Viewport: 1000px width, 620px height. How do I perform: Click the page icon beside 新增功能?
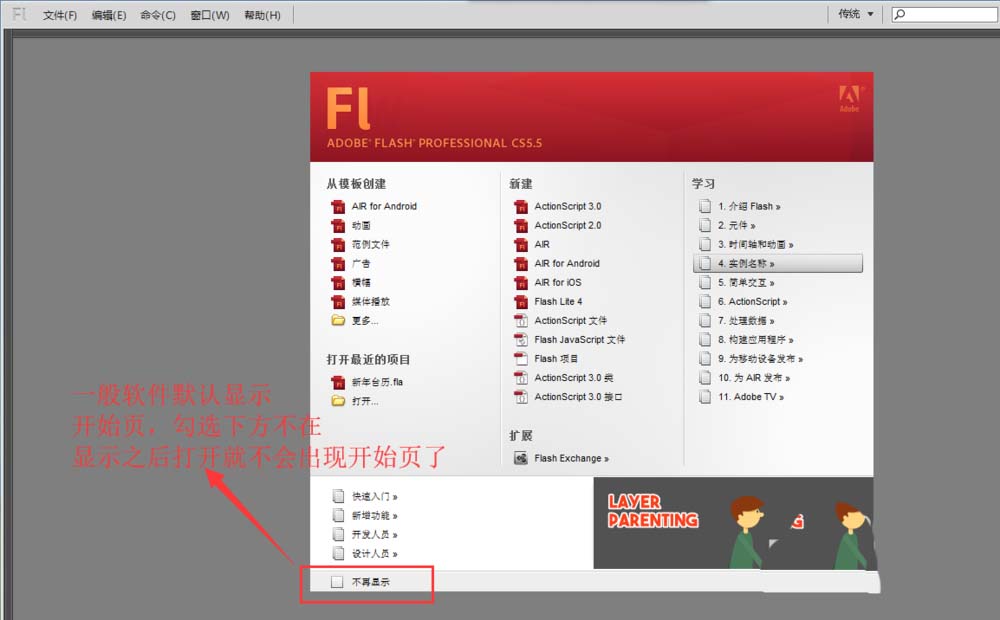click(x=339, y=515)
